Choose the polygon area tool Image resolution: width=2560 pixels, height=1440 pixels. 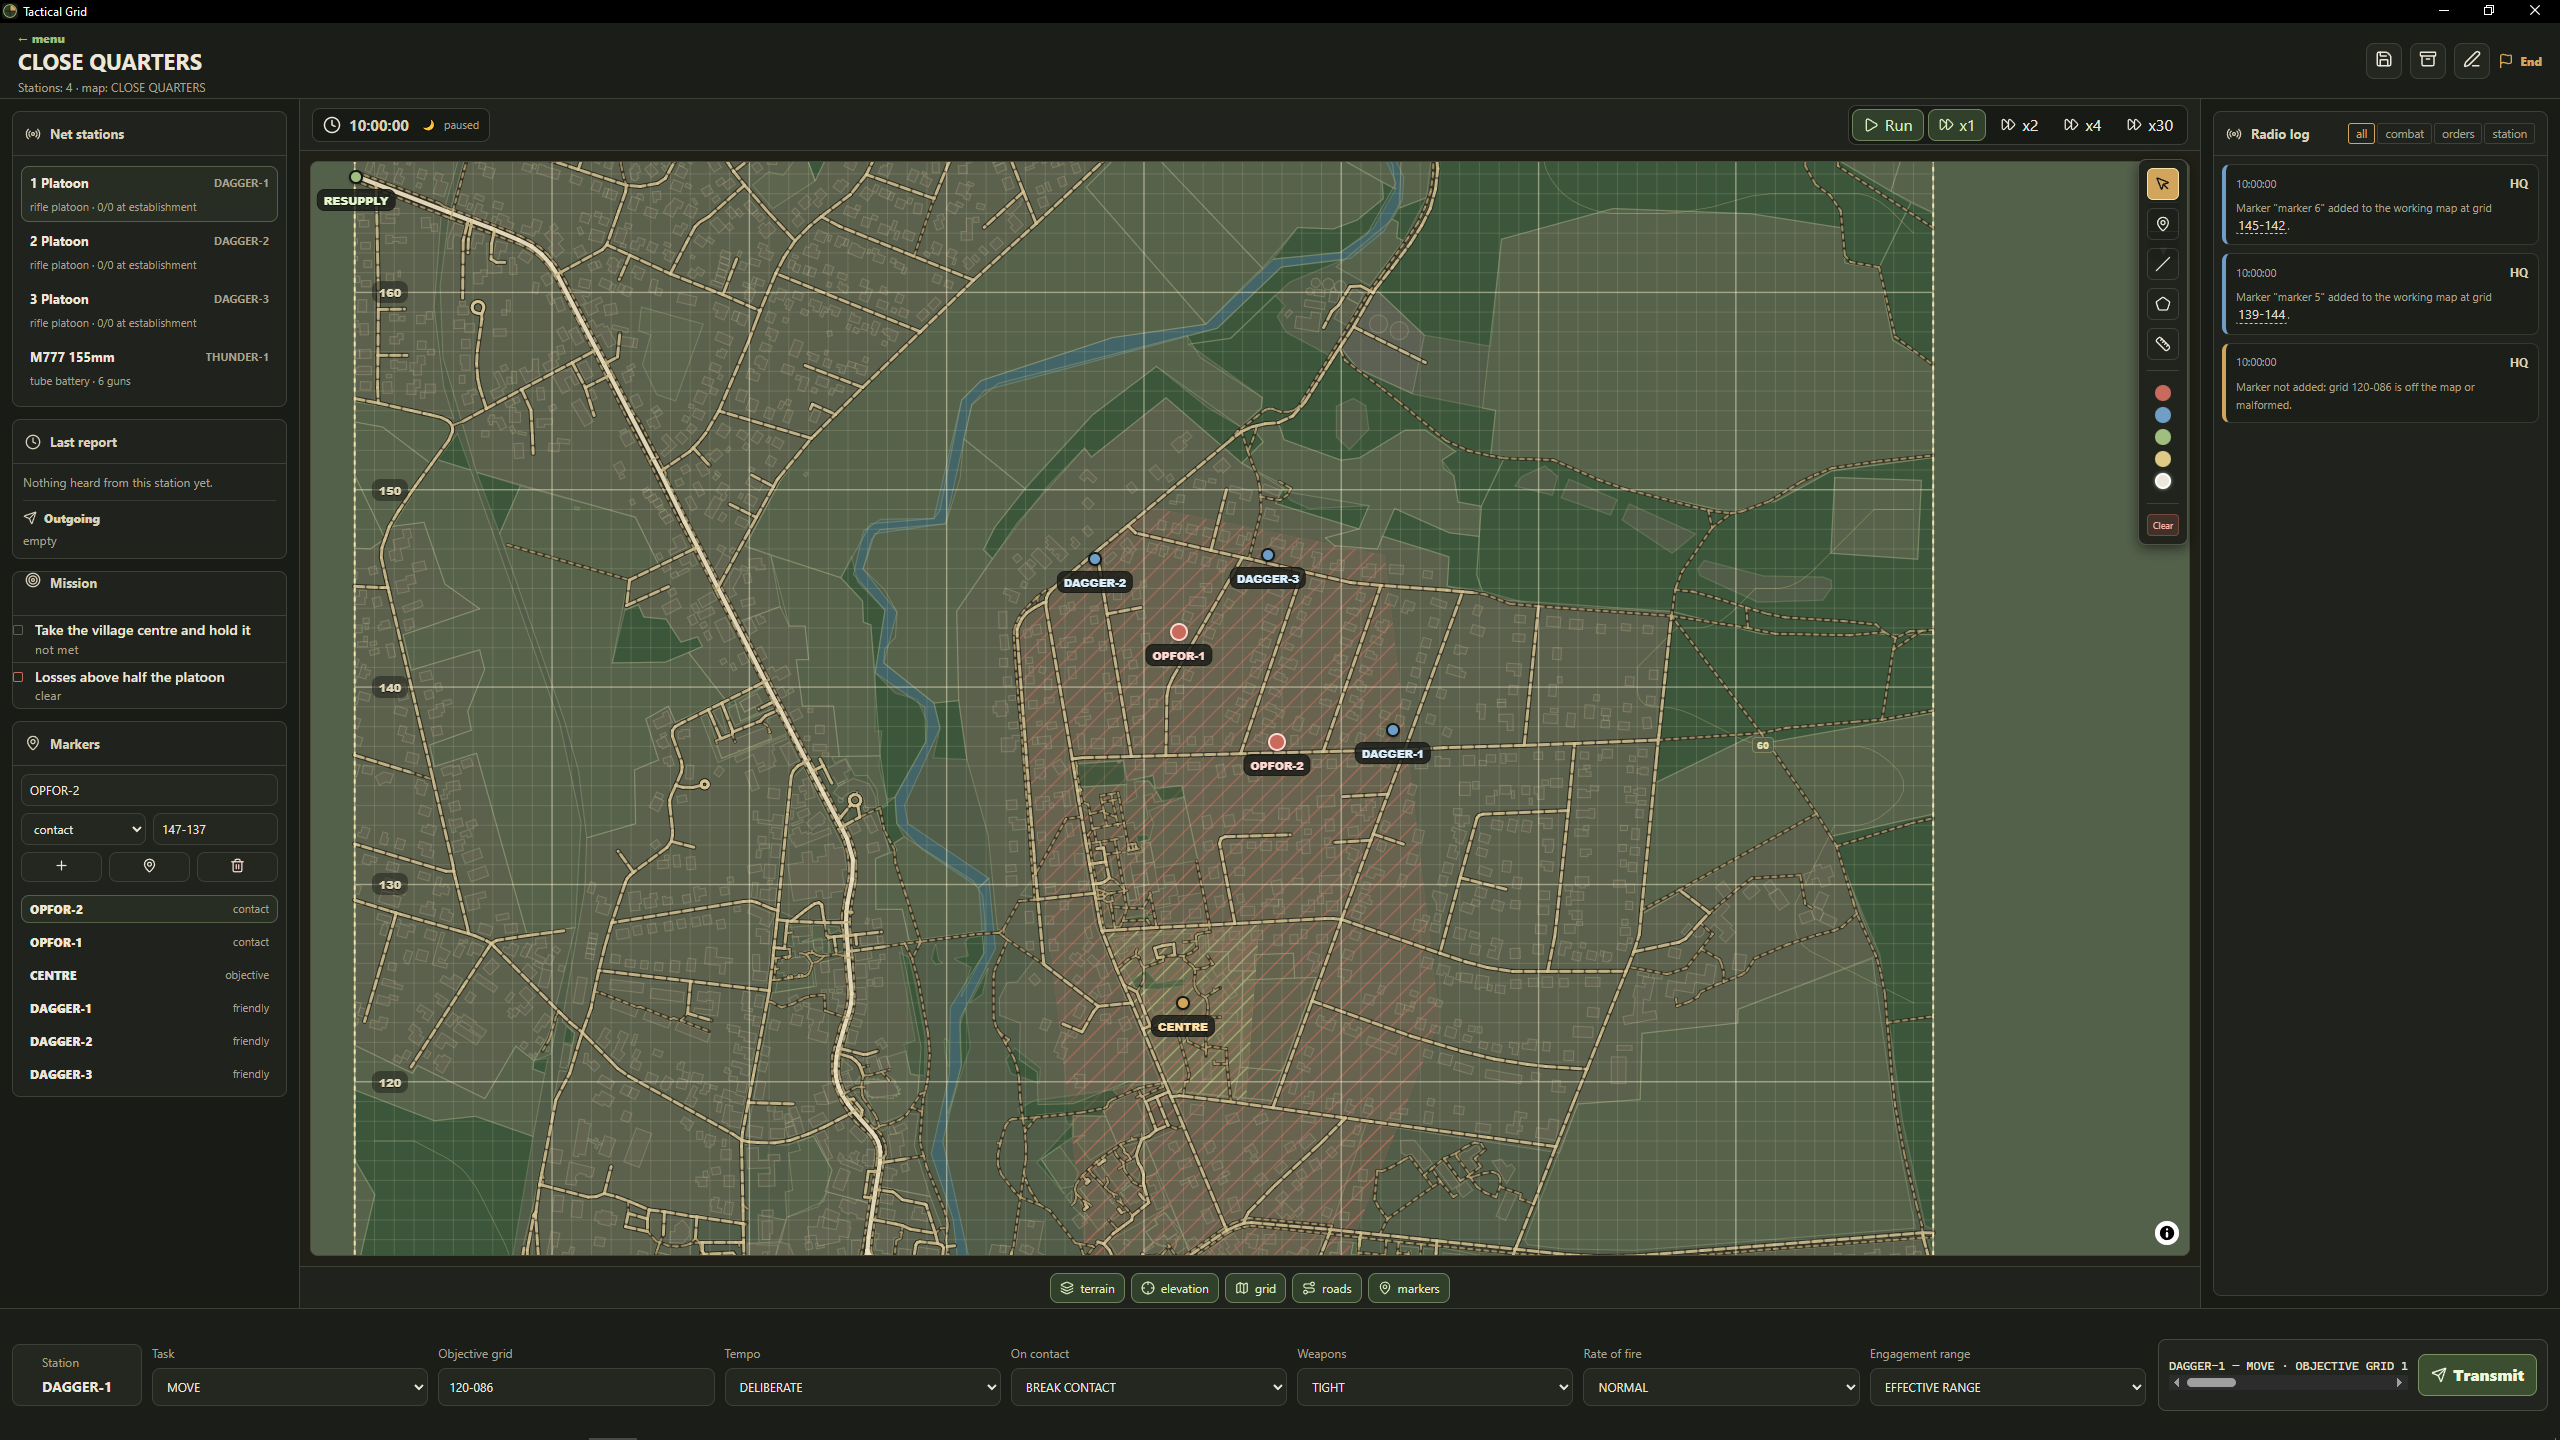coord(2162,304)
